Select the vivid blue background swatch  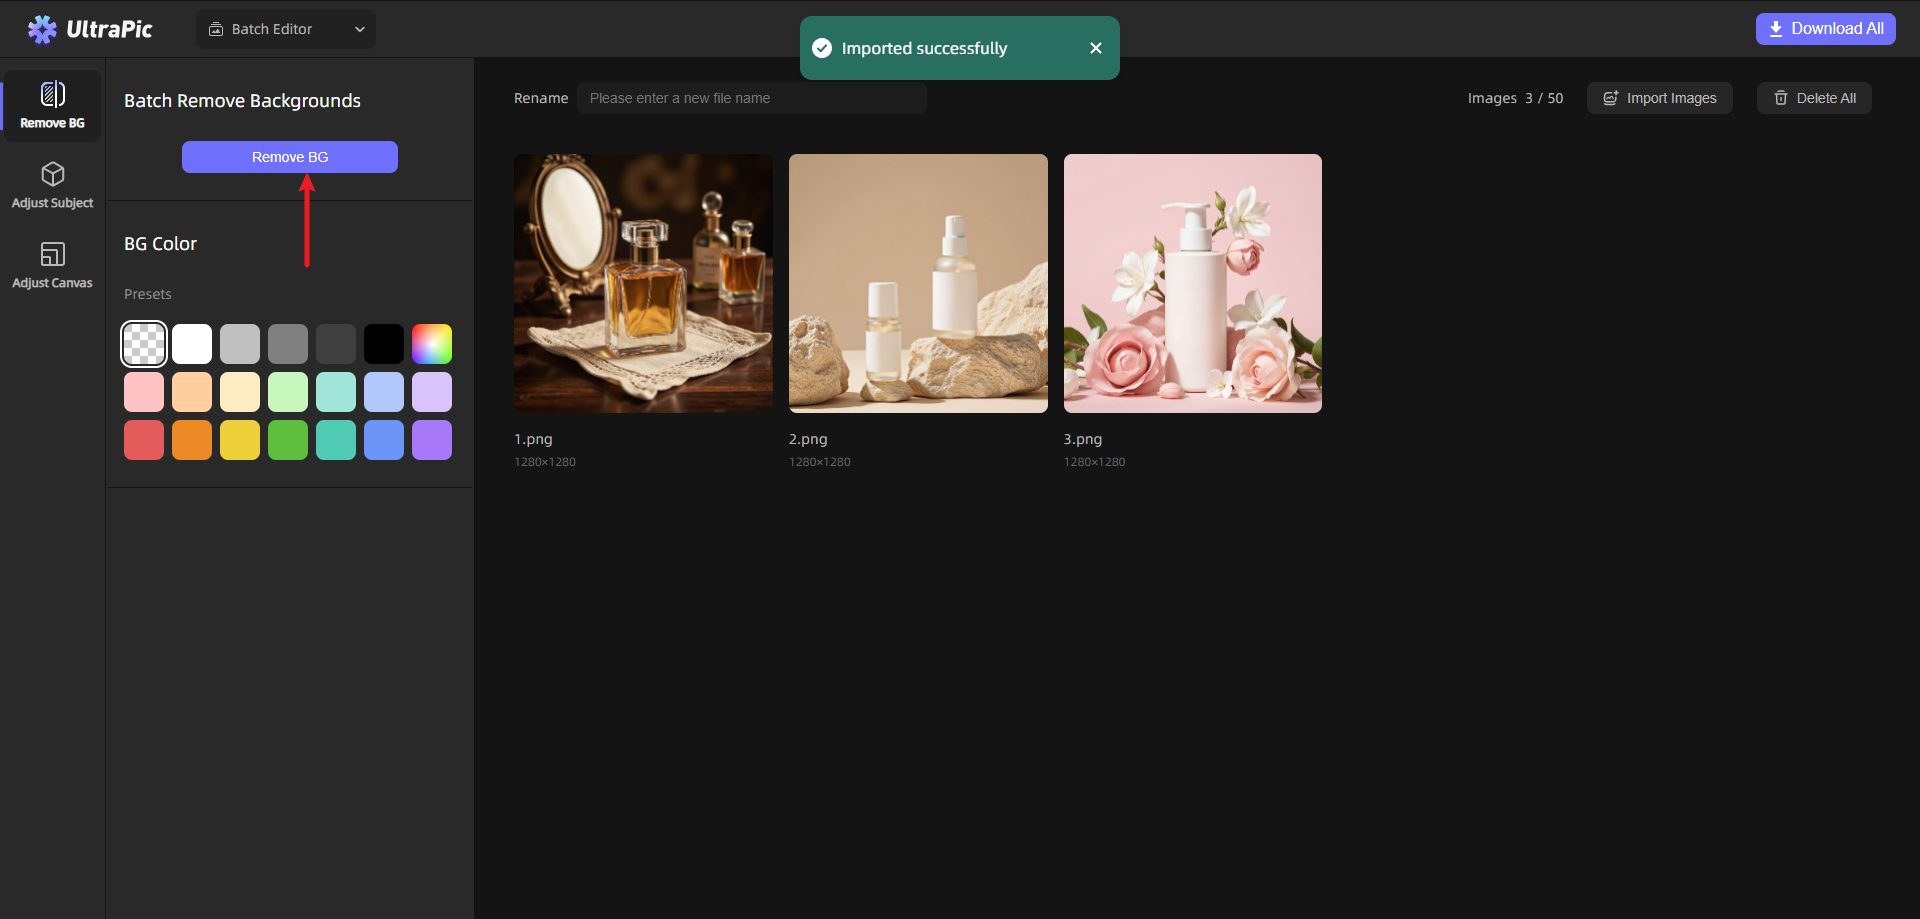click(x=384, y=440)
